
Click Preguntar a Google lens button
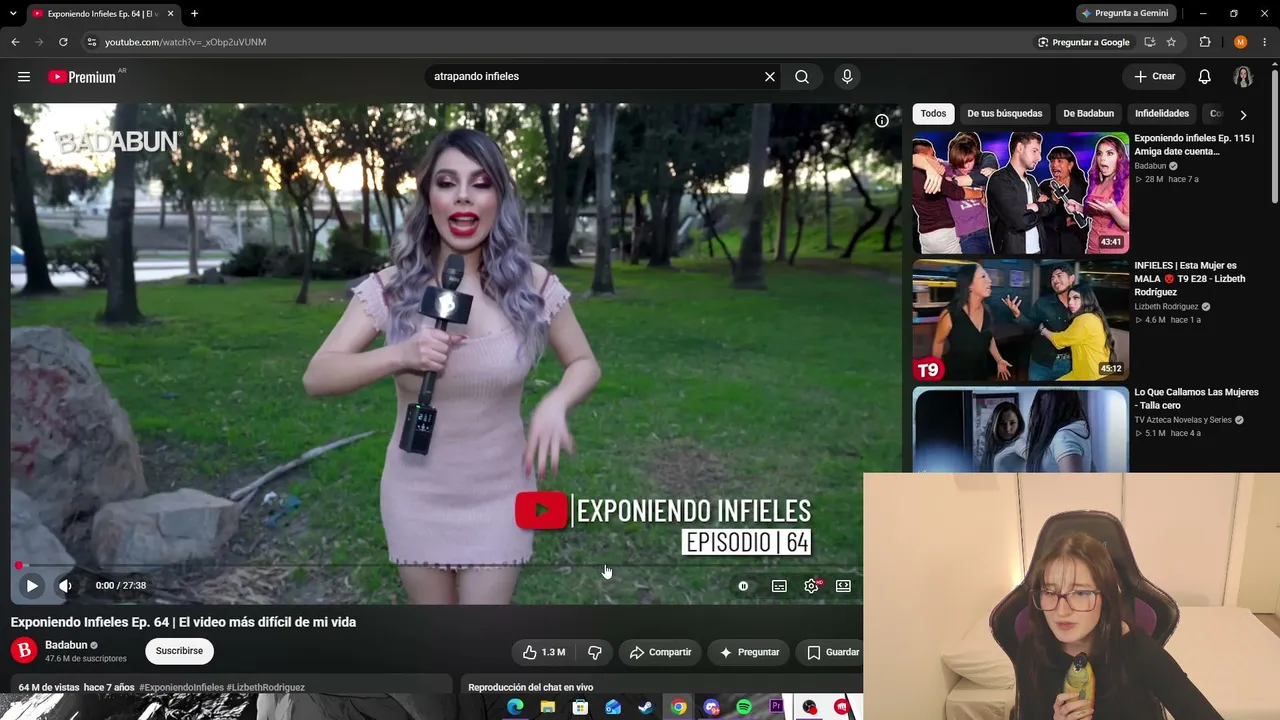(x=1084, y=42)
